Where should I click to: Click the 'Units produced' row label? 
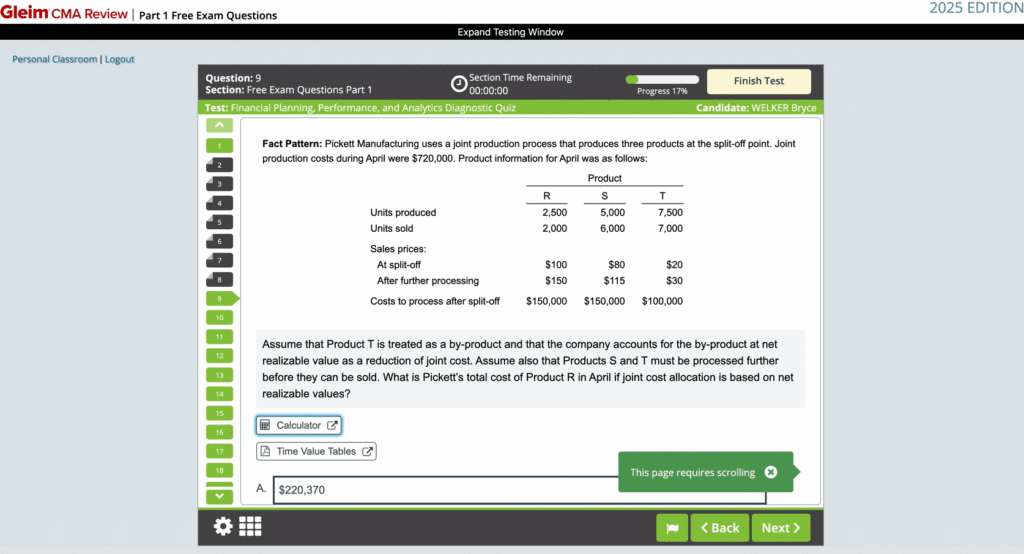point(403,212)
